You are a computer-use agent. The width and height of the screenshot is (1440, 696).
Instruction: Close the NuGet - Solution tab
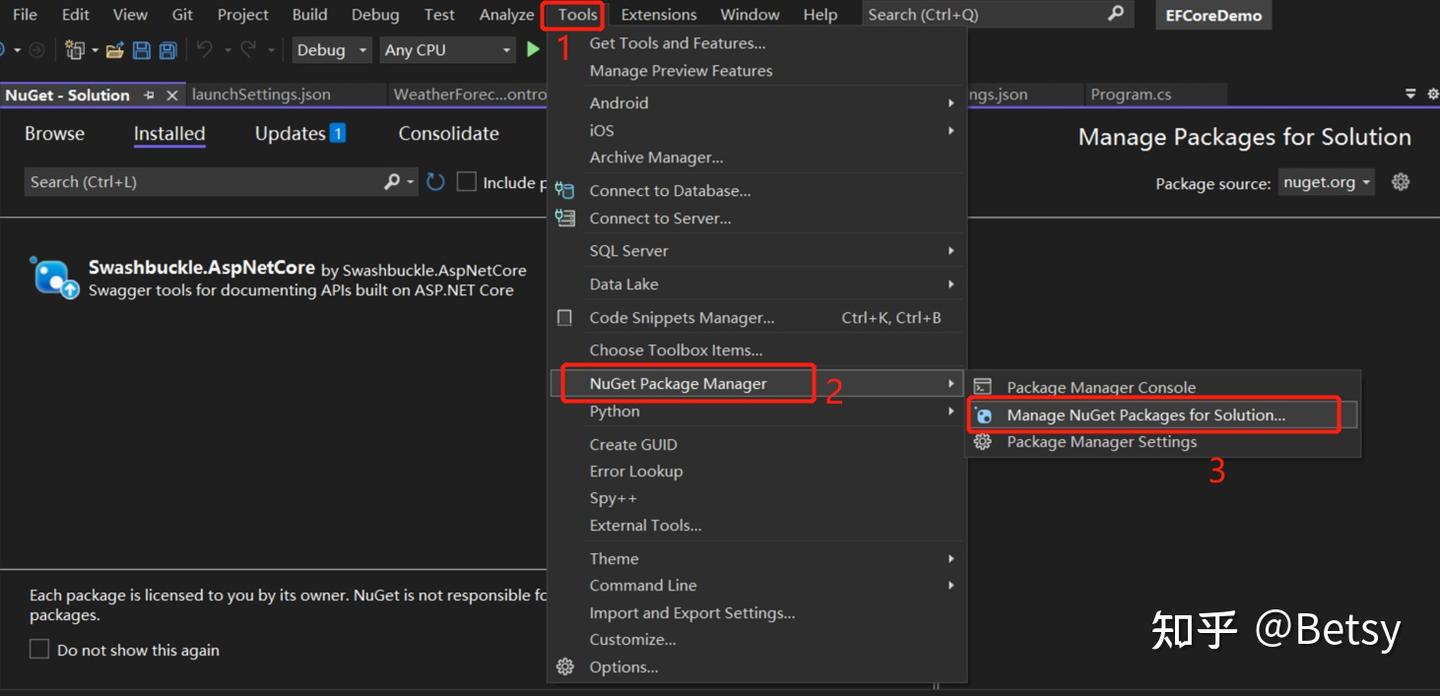[172, 95]
